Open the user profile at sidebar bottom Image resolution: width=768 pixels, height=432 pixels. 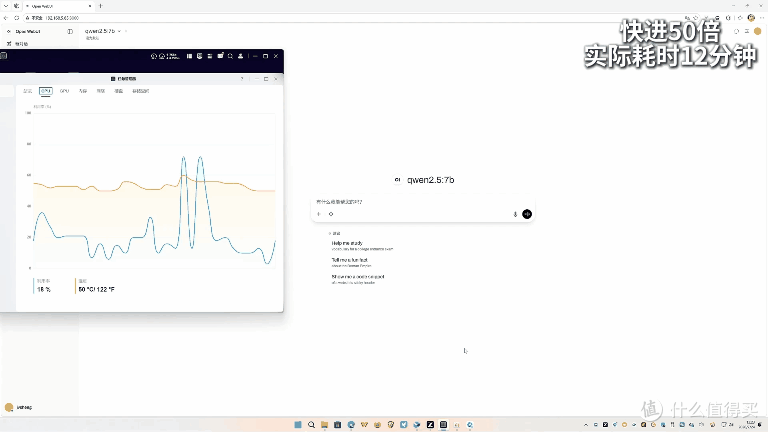tap(19, 407)
